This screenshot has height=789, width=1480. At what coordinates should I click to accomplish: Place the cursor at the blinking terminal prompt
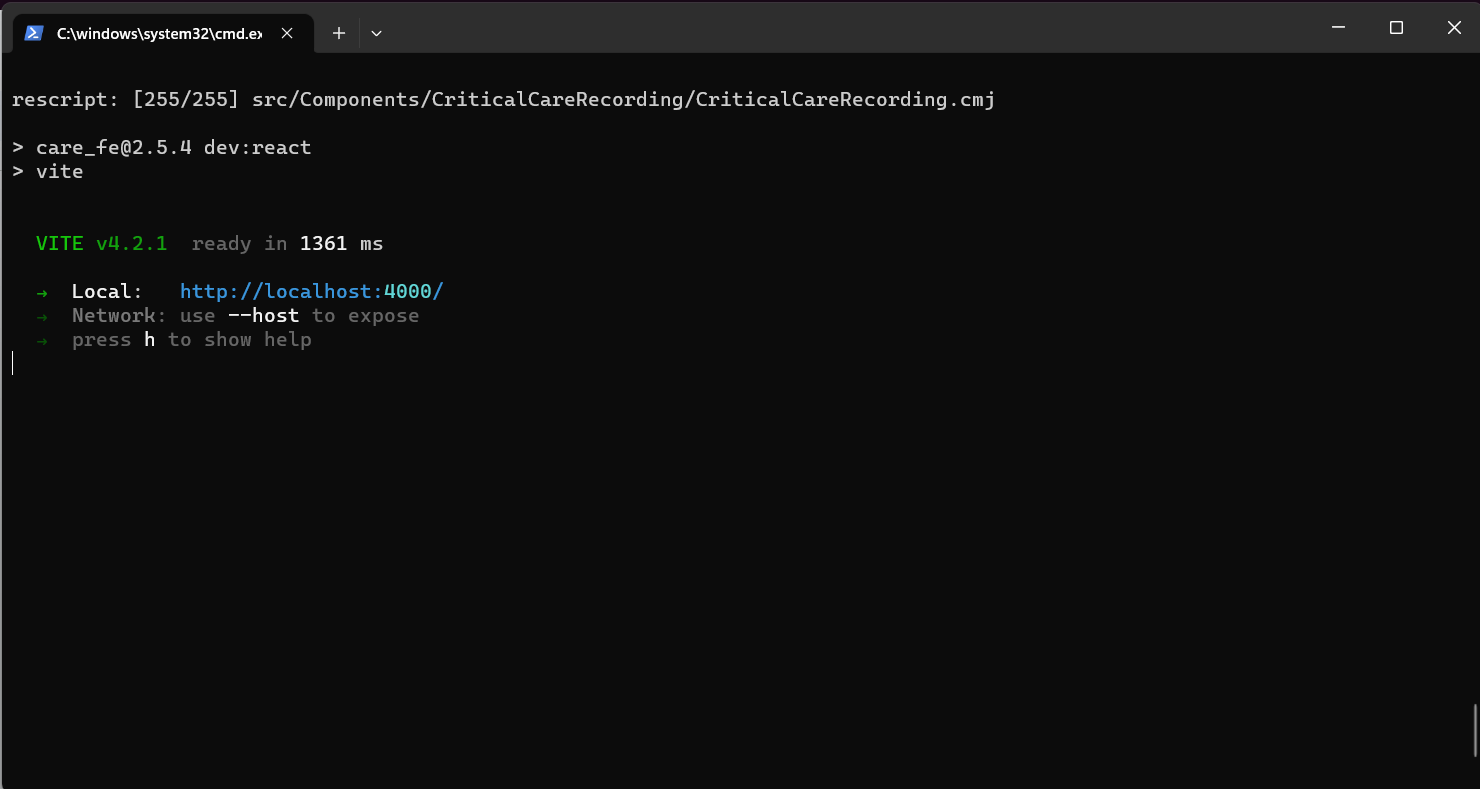(x=13, y=362)
